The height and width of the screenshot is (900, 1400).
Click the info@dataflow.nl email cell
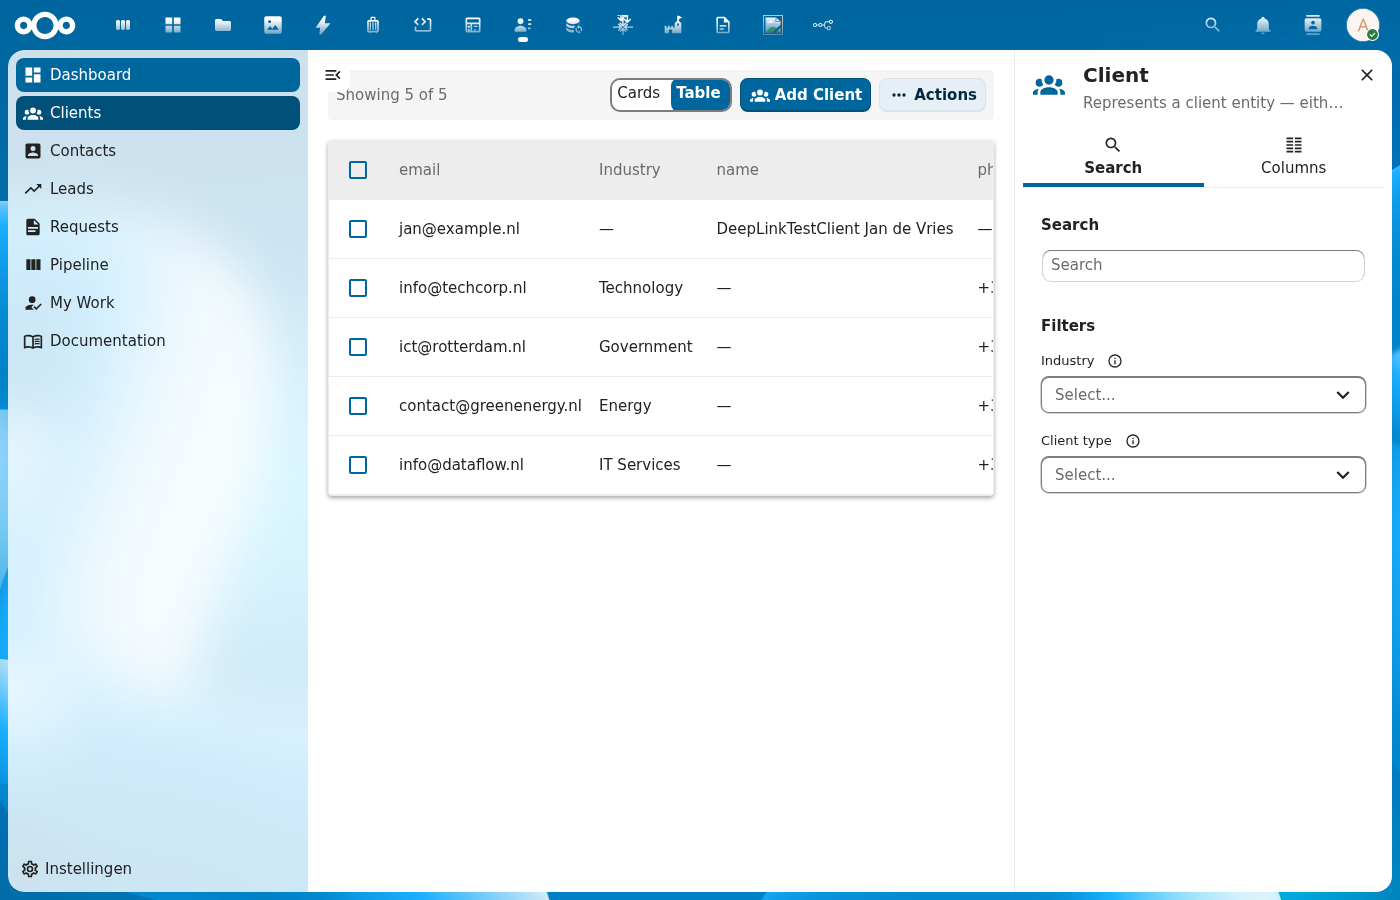point(461,465)
